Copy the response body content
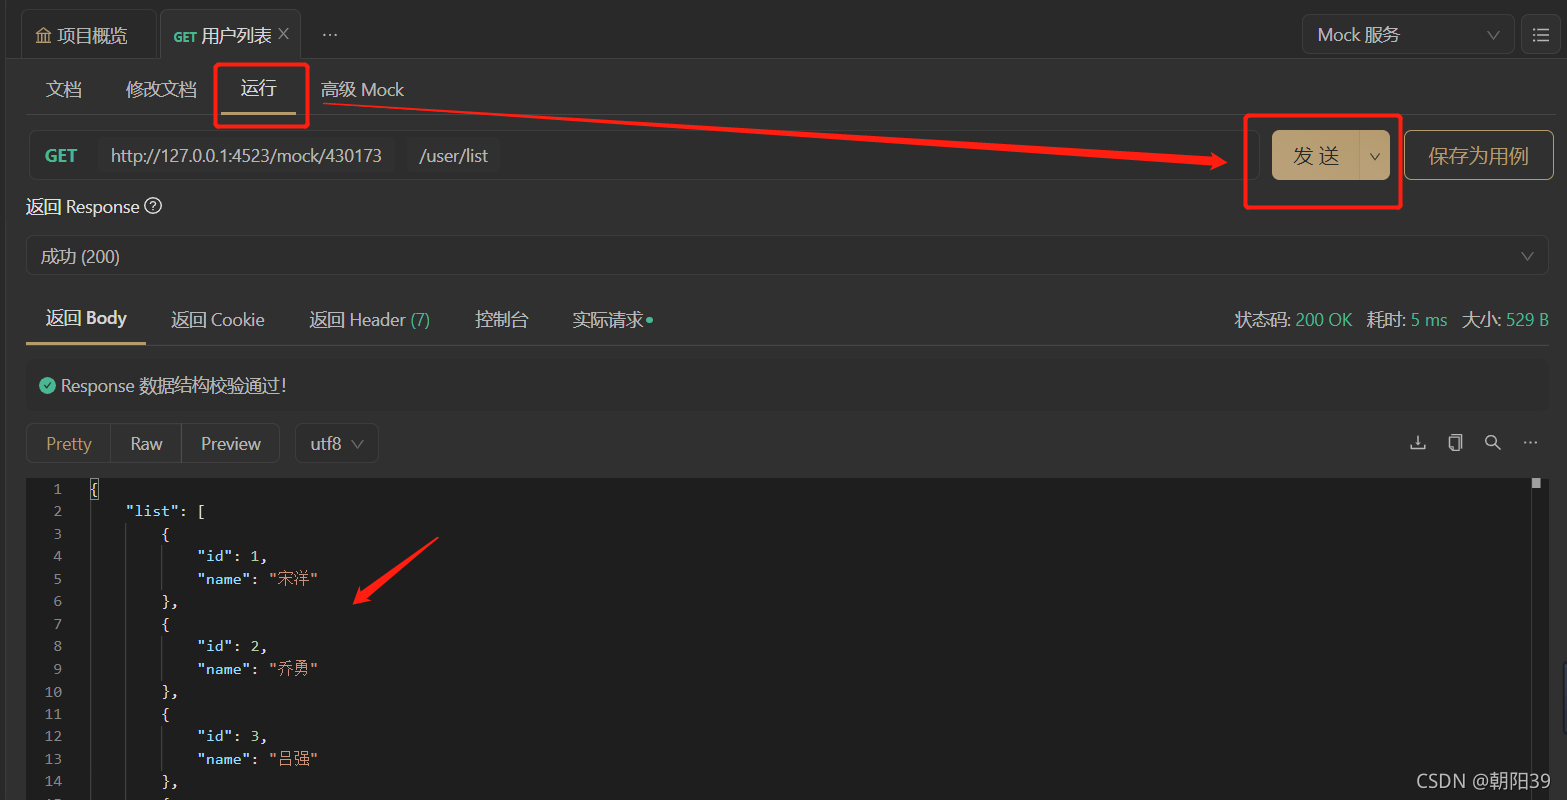Viewport: 1567px width, 800px height. [1455, 442]
